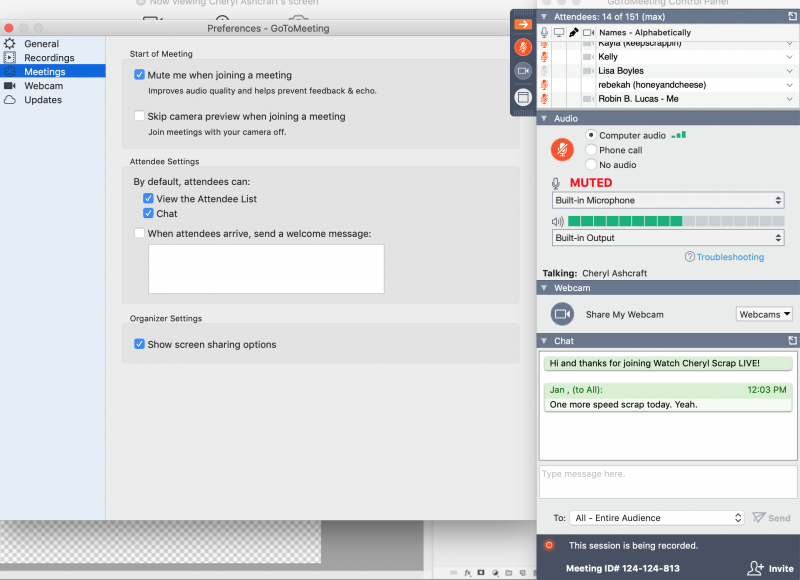Click the Webcam camera icon in sidebar
The image size is (800, 580).
click(x=10, y=86)
